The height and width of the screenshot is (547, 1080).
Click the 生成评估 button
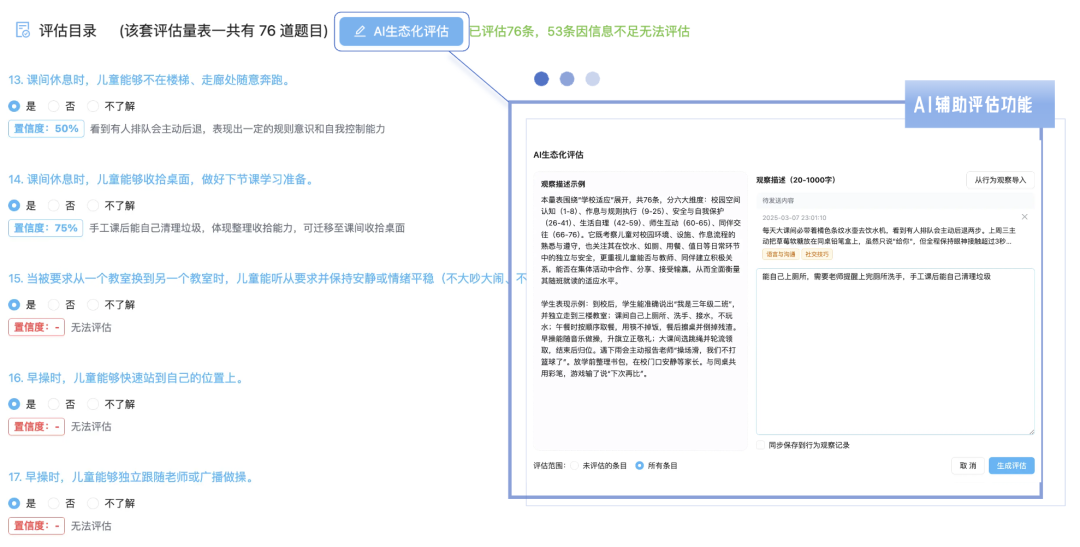(1011, 466)
